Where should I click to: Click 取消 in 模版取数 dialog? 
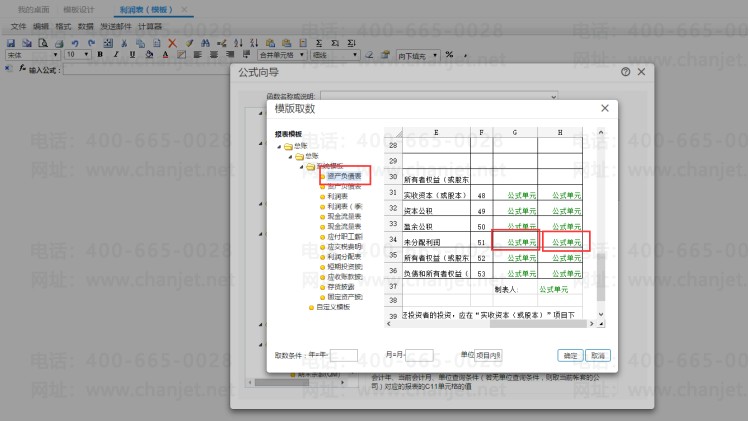pyautogui.click(x=598, y=356)
